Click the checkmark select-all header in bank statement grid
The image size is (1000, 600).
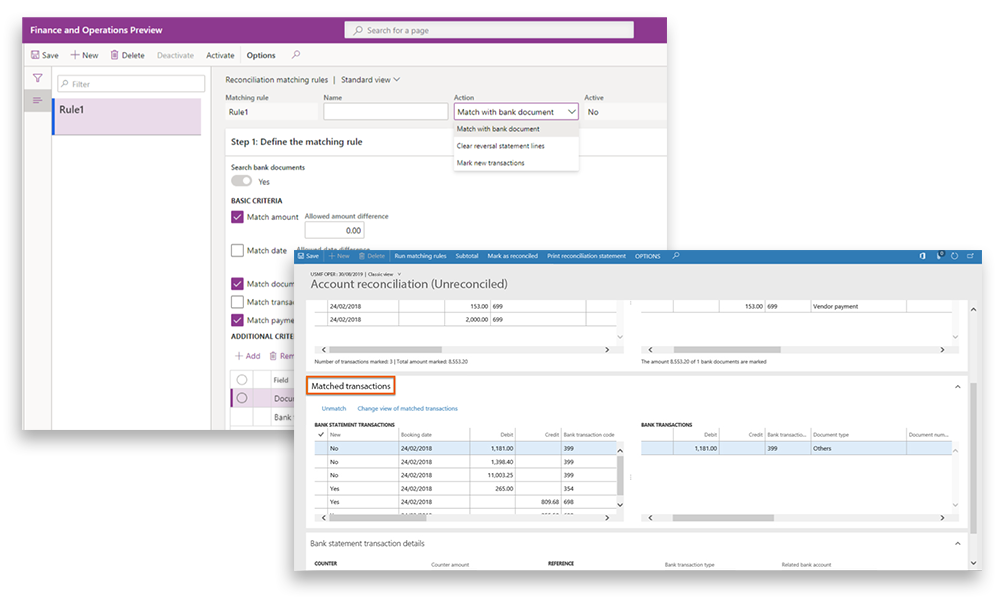[321, 434]
